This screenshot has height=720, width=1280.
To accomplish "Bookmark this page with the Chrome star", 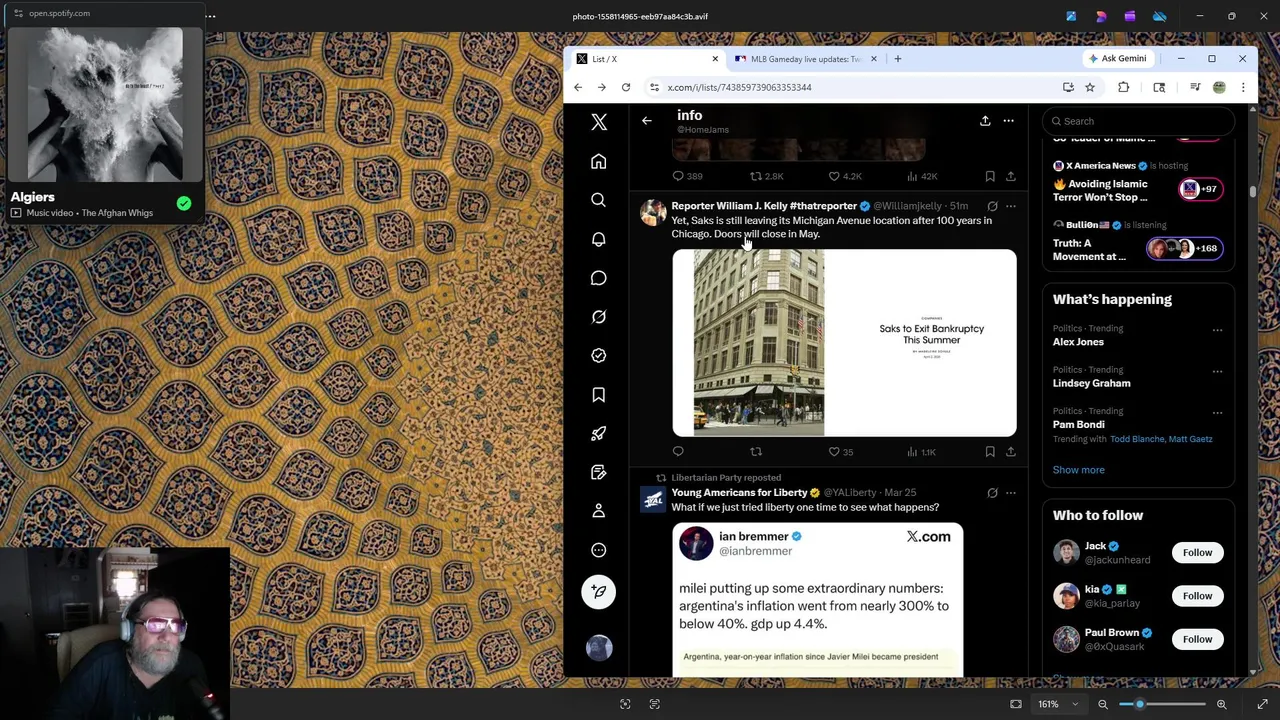I will click(x=1090, y=87).
